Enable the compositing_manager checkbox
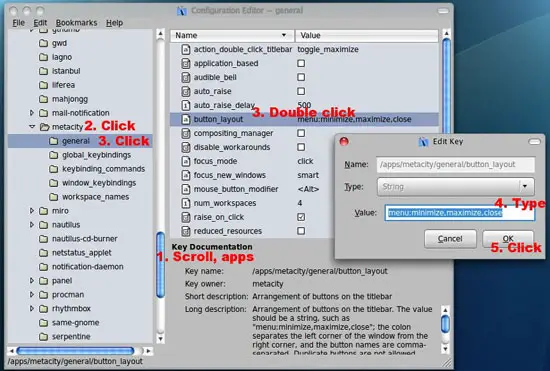The image size is (550, 371). (301, 133)
